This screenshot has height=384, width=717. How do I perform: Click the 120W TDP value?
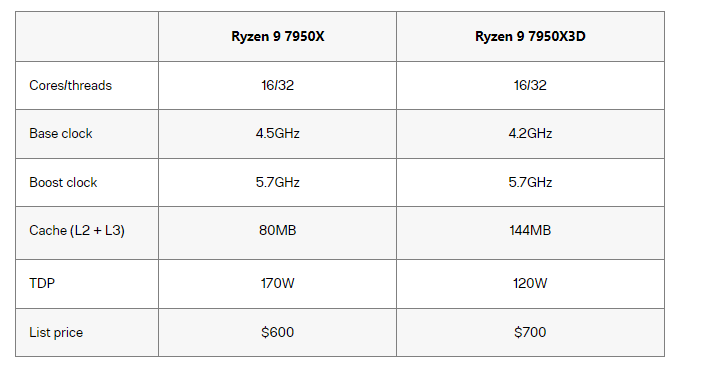(x=530, y=283)
